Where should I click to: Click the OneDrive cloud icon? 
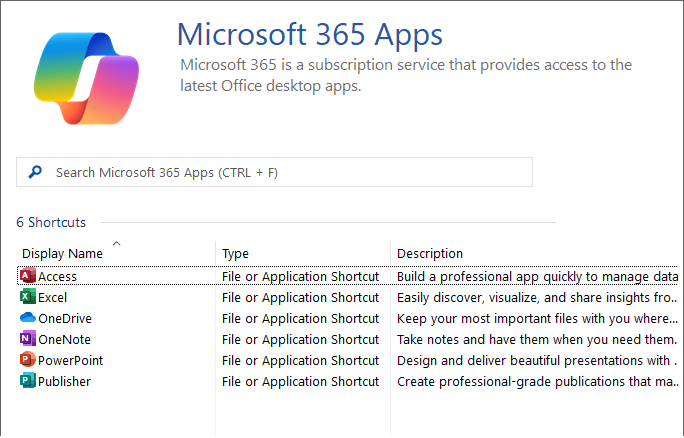pyautogui.click(x=27, y=318)
